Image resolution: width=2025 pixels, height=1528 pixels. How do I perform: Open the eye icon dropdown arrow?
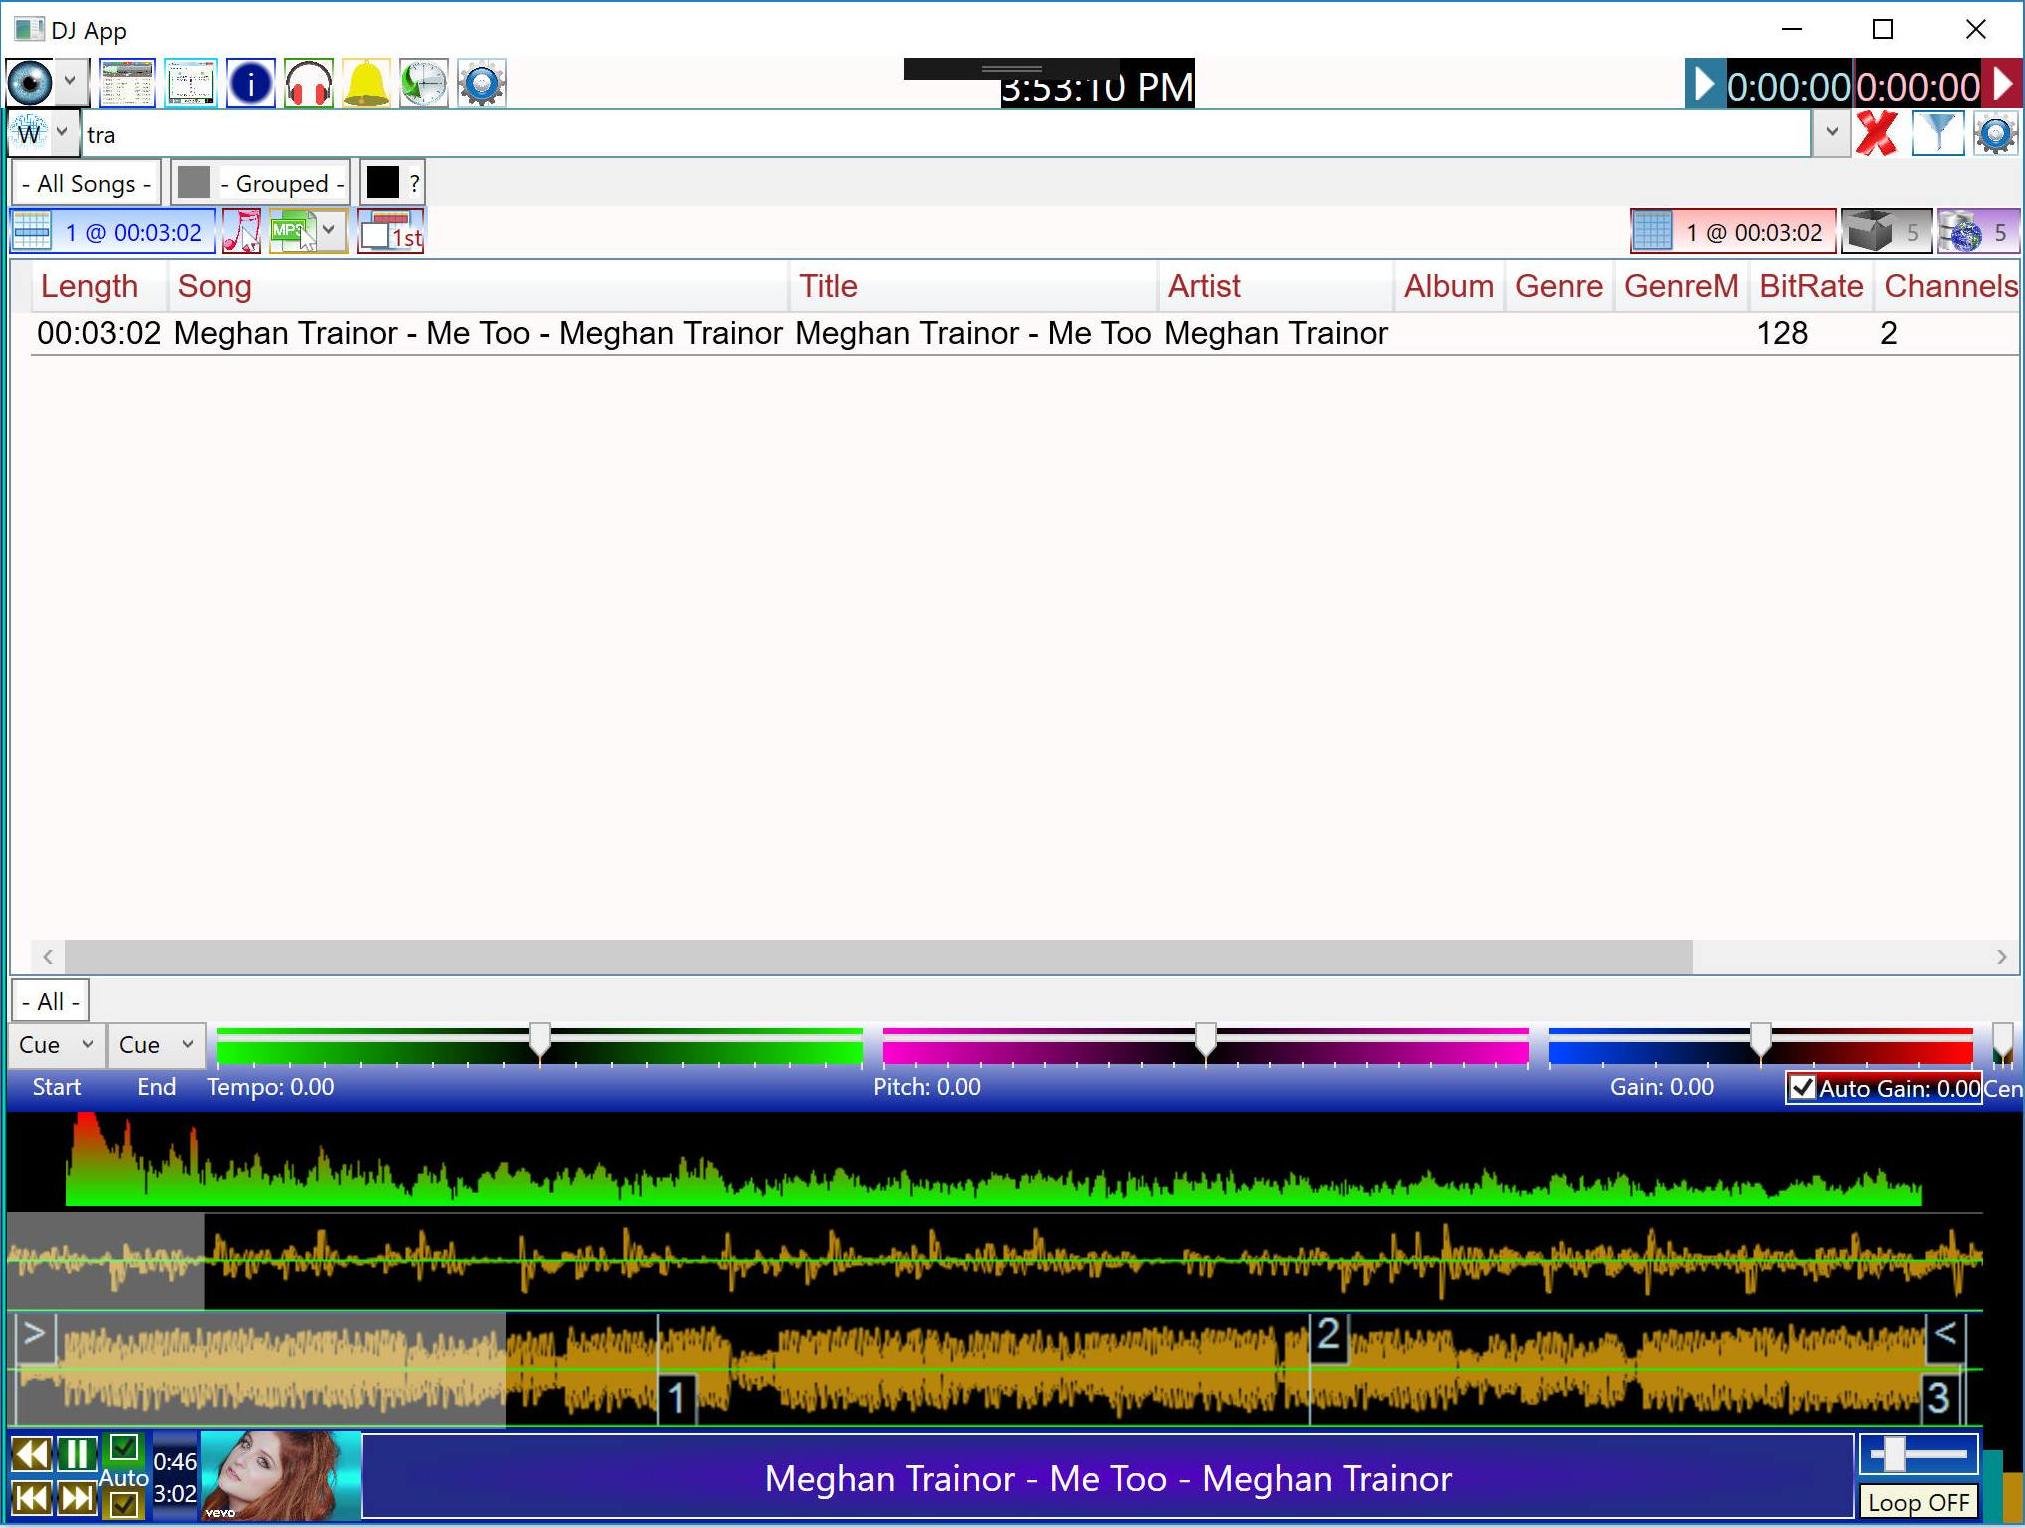point(70,80)
